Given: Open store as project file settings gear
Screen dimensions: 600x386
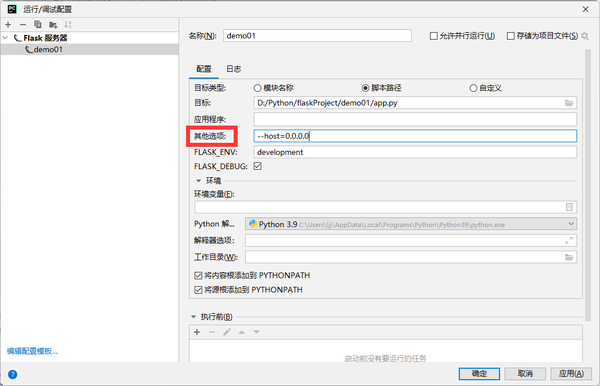Looking at the screenshot, I should [x=585, y=36].
